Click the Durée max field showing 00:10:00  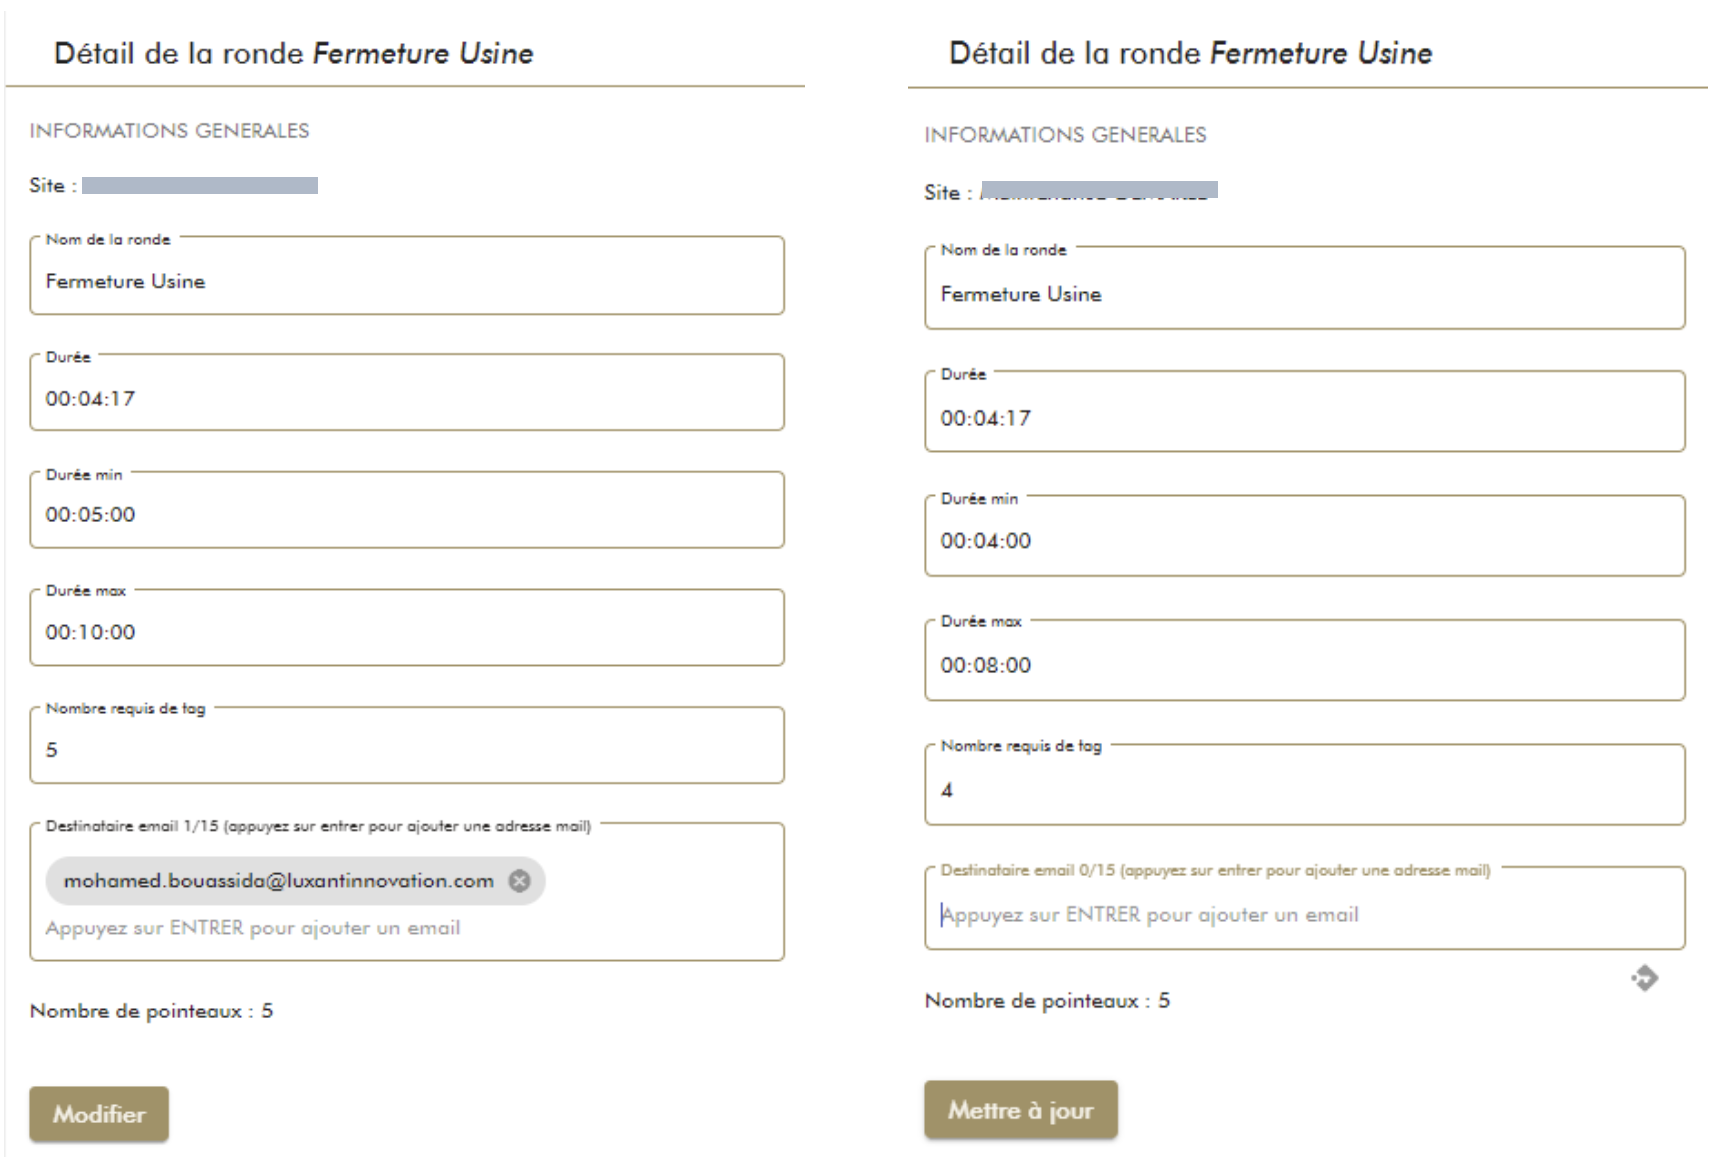tap(406, 632)
